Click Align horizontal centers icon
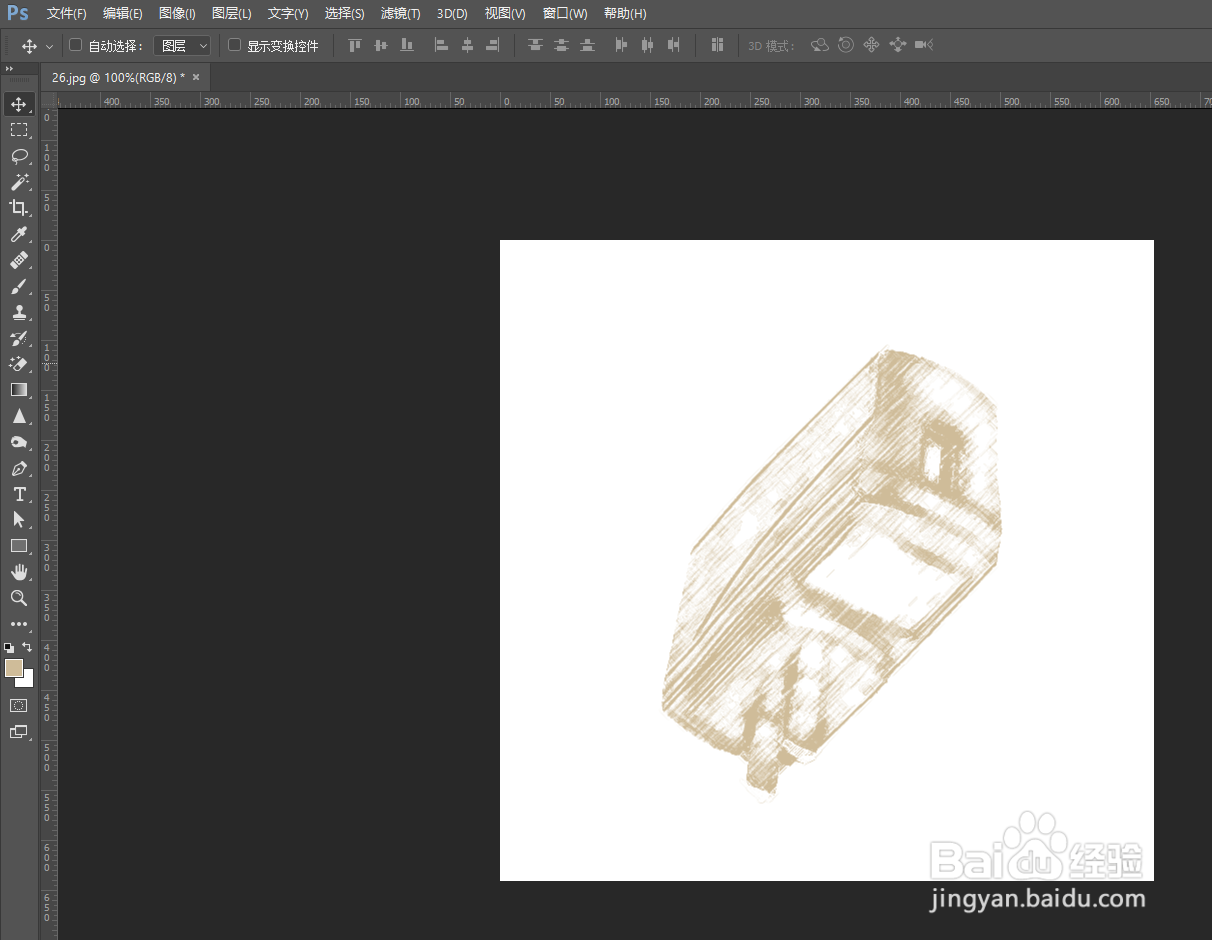The width and height of the screenshot is (1212, 940). pos(467,45)
